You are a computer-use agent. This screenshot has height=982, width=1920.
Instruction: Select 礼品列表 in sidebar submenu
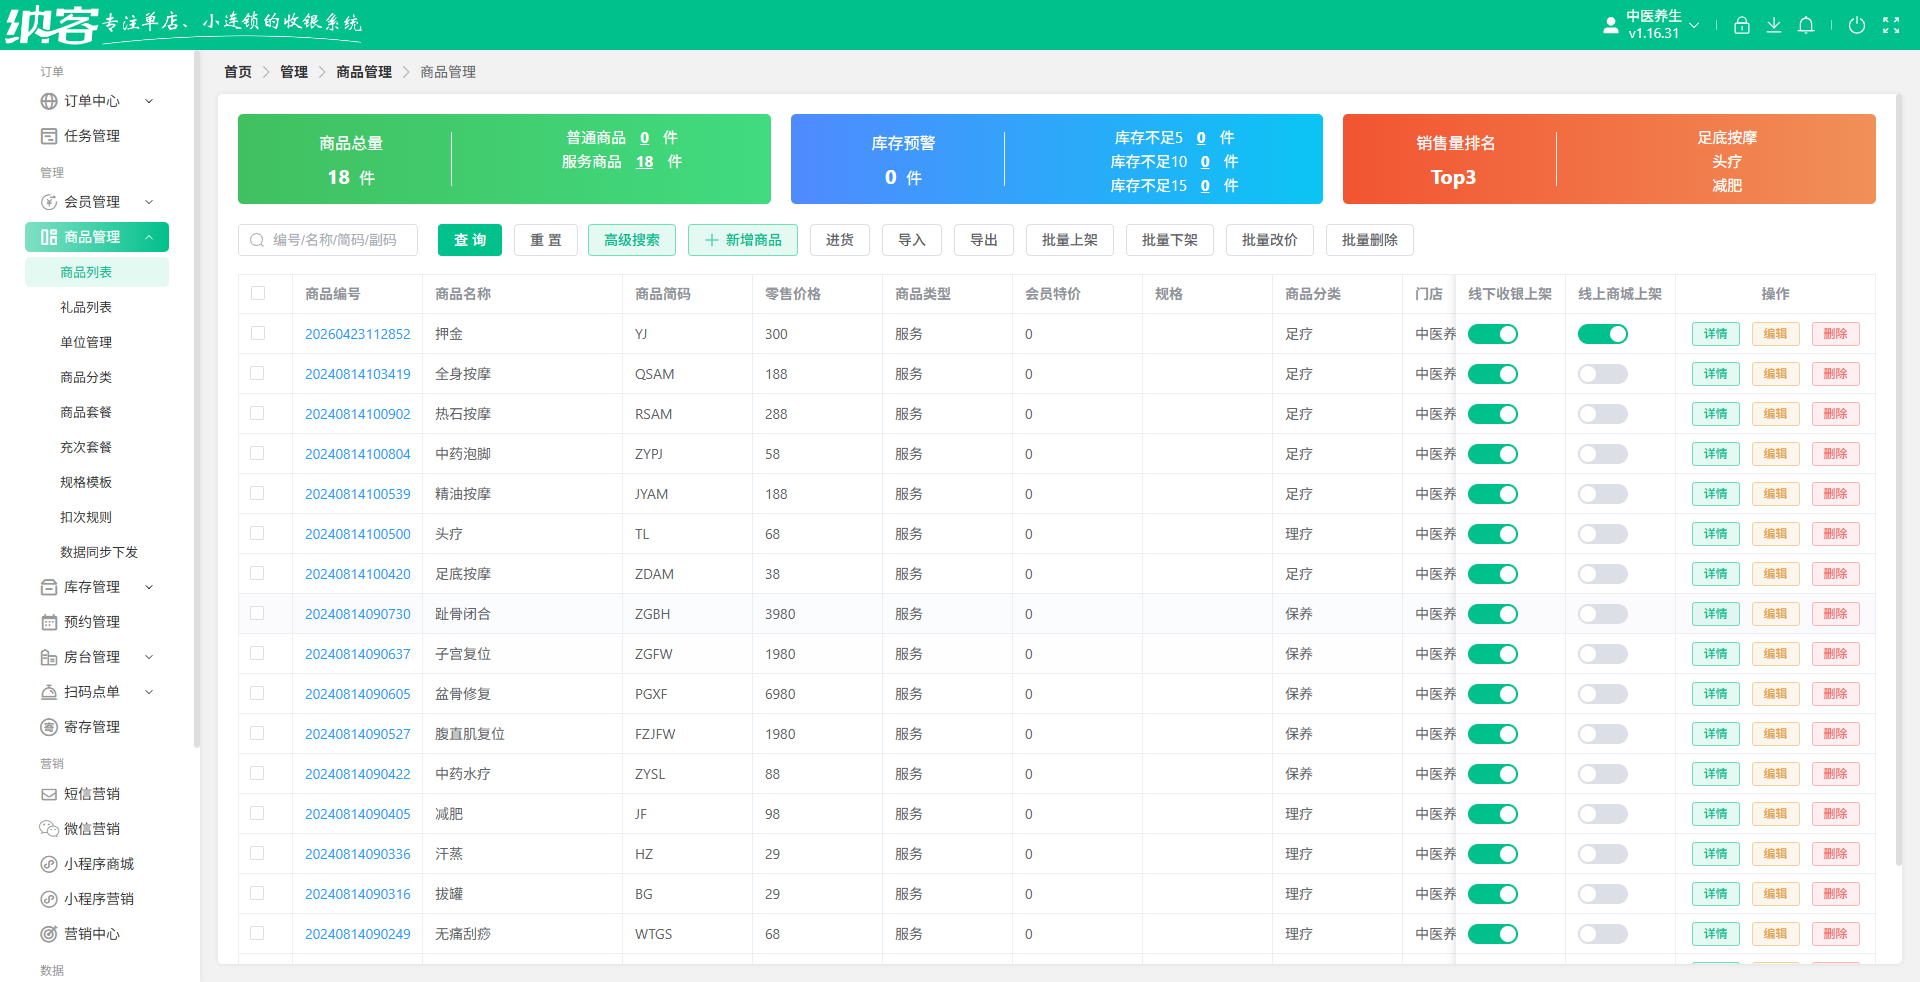86,307
